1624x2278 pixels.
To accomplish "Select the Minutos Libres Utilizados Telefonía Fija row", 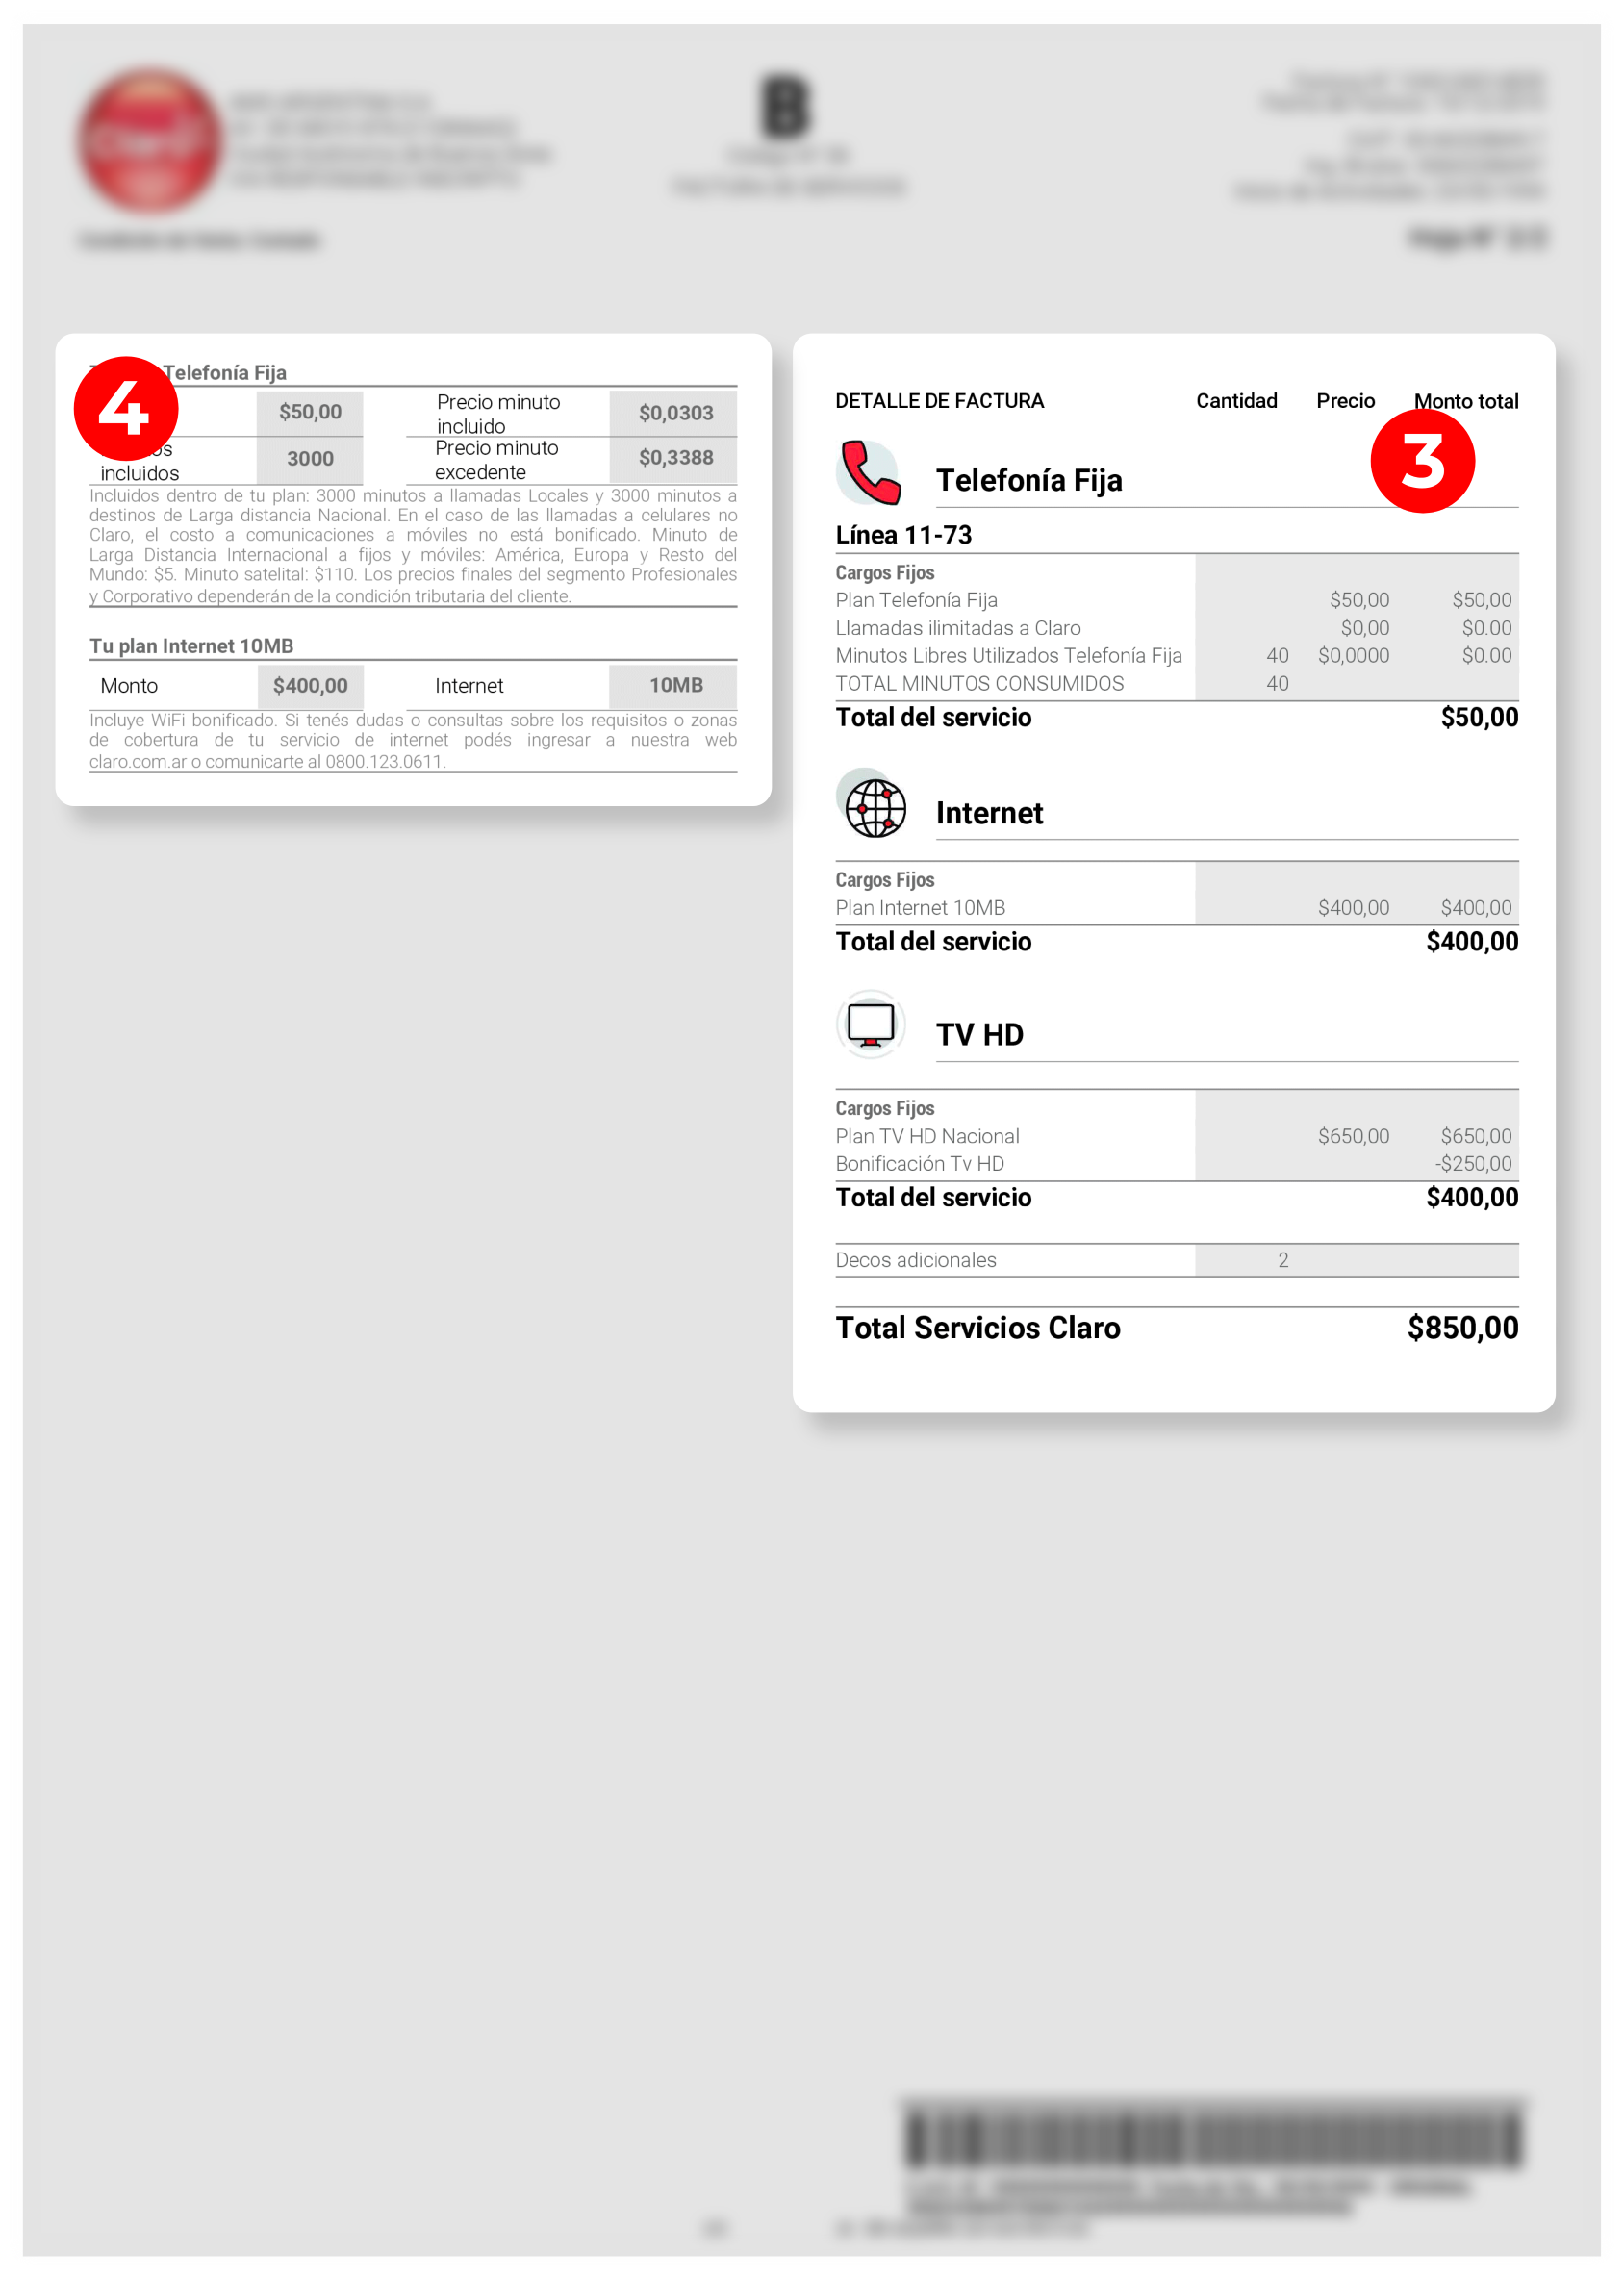I will pos(1177,656).
